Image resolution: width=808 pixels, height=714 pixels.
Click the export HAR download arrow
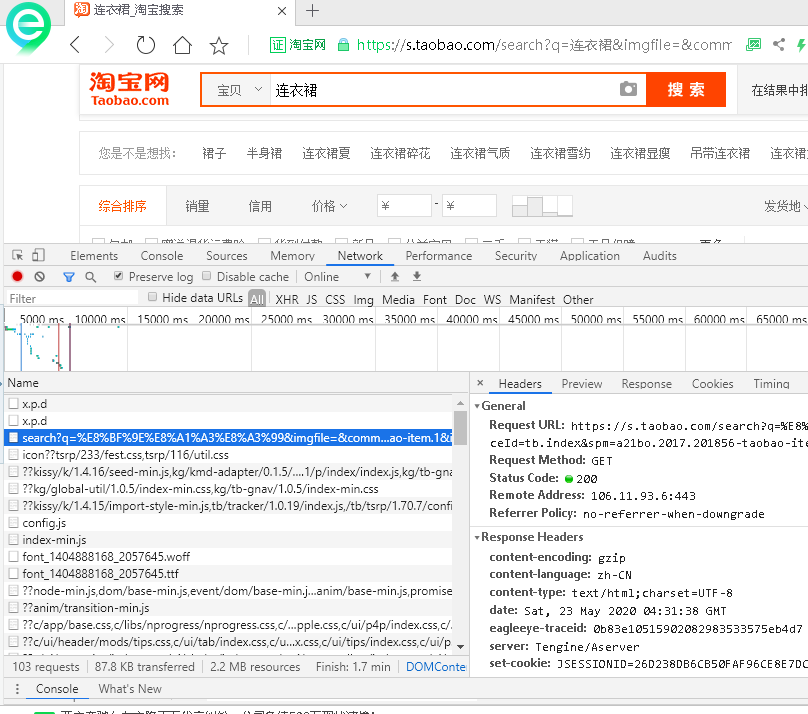417,277
